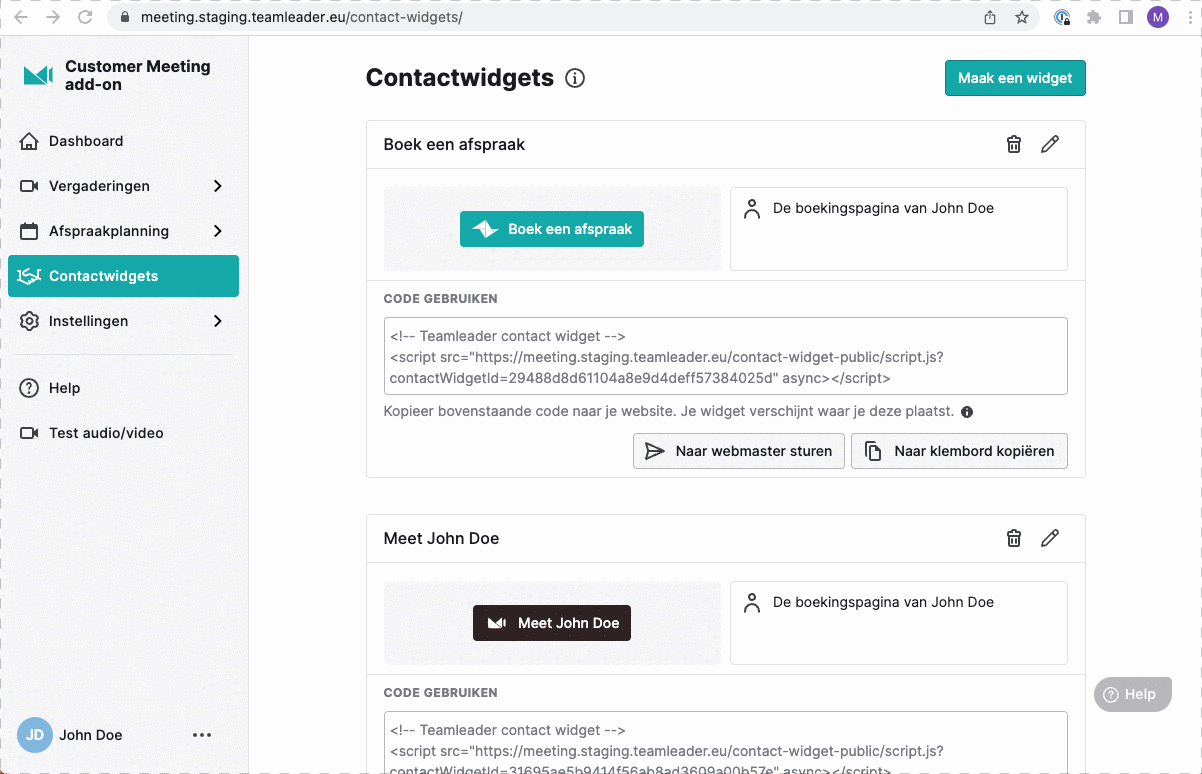Screen dimensions: 1202x774
Task: Open the browser extensions puzzle icon
Action: (1094, 17)
